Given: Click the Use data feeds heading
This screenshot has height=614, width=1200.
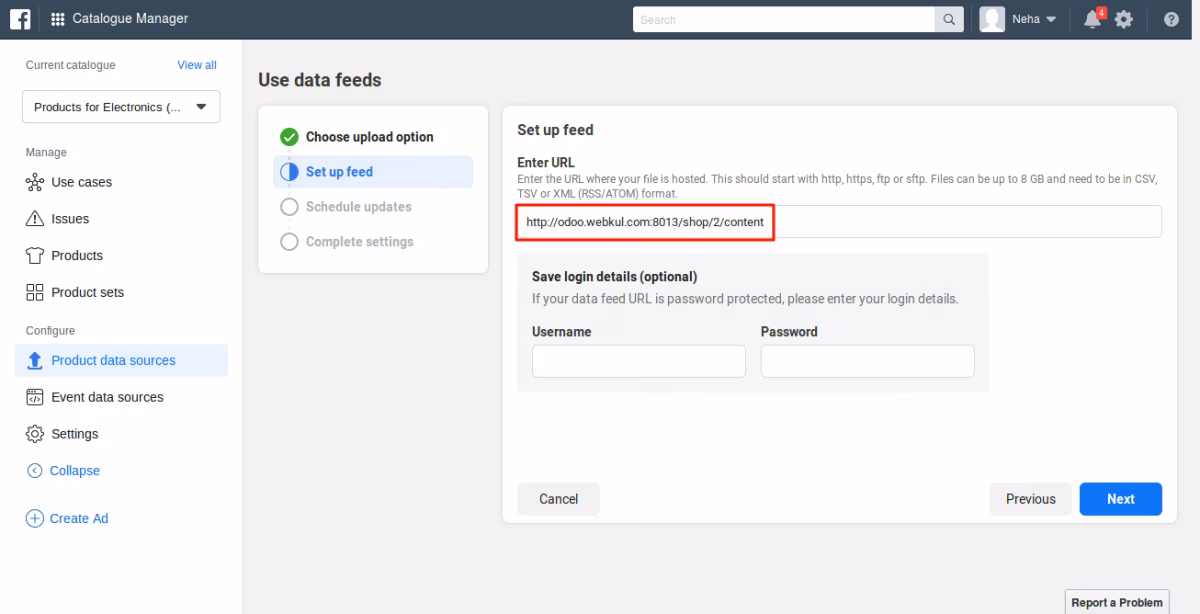Looking at the screenshot, I should tap(320, 80).
